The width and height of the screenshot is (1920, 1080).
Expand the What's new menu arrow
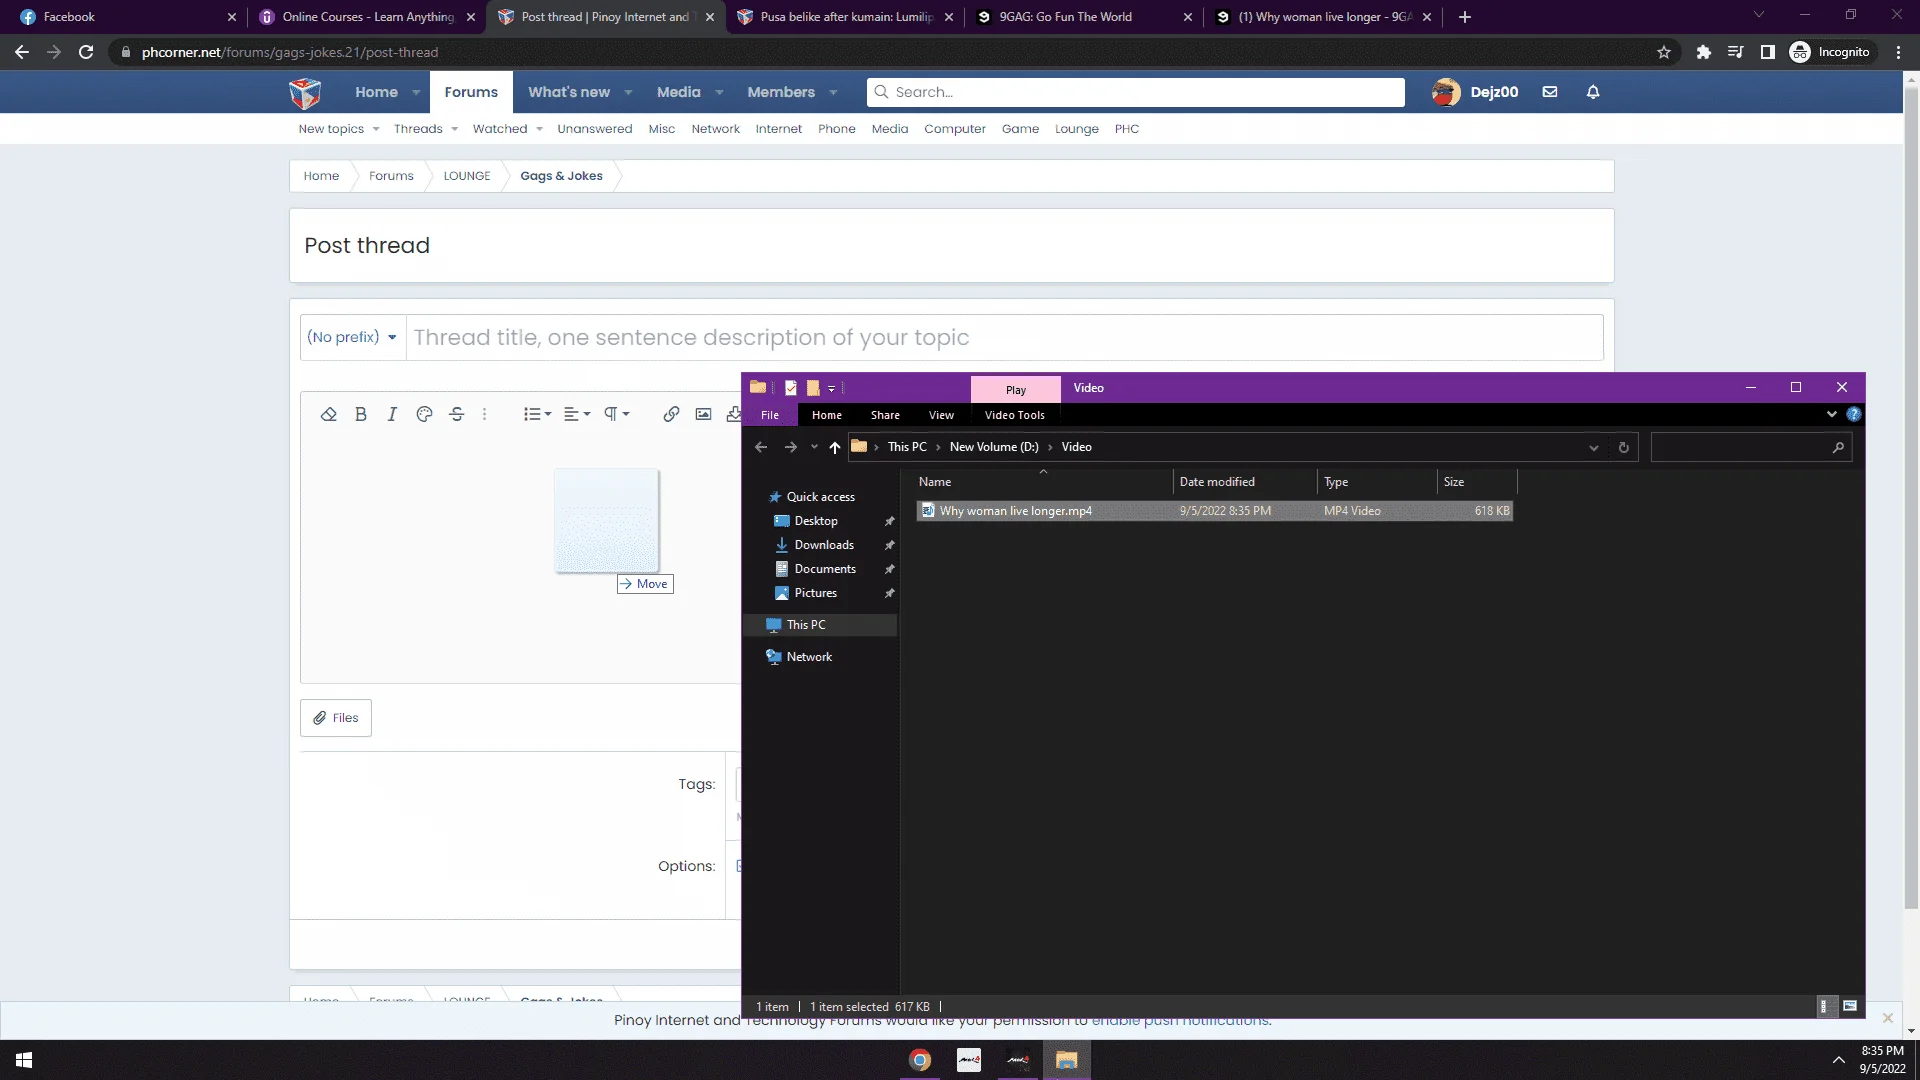click(x=628, y=92)
